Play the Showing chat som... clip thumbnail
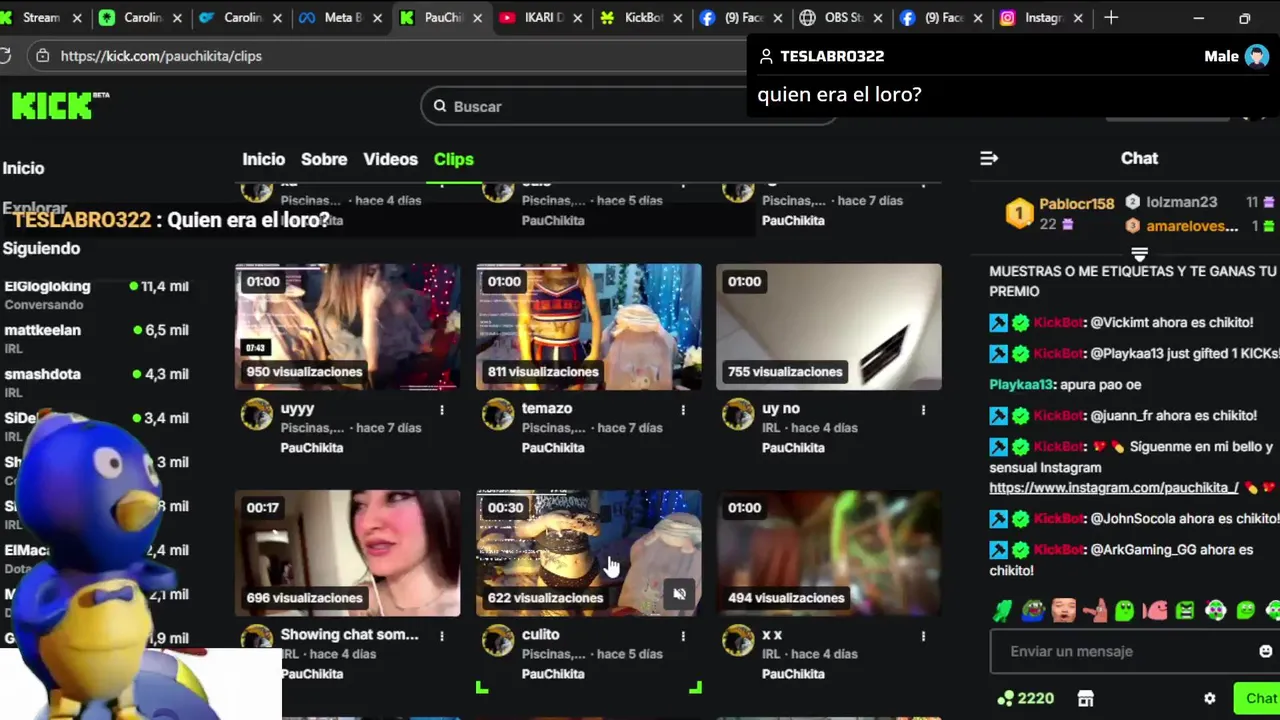Image resolution: width=1280 pixels, height=720 pixels. click(348, 553)
